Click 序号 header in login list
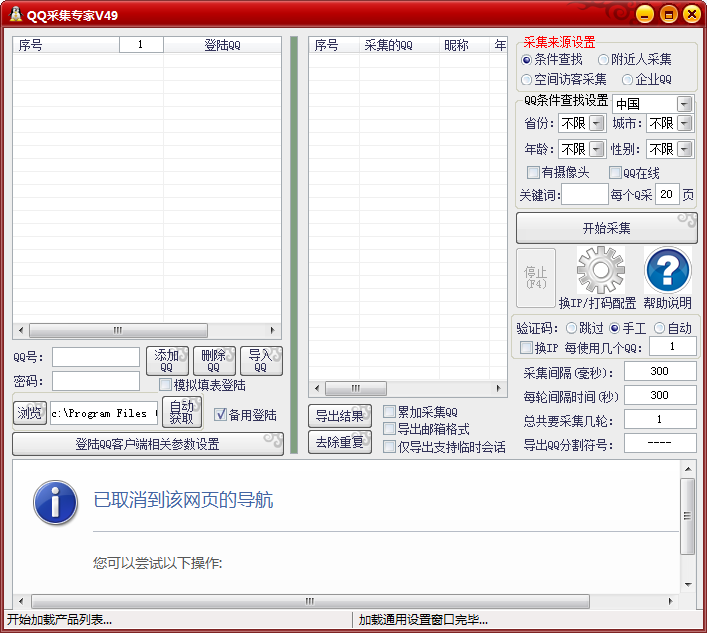Viewport: 707px width, 633px height. (66, 45)
